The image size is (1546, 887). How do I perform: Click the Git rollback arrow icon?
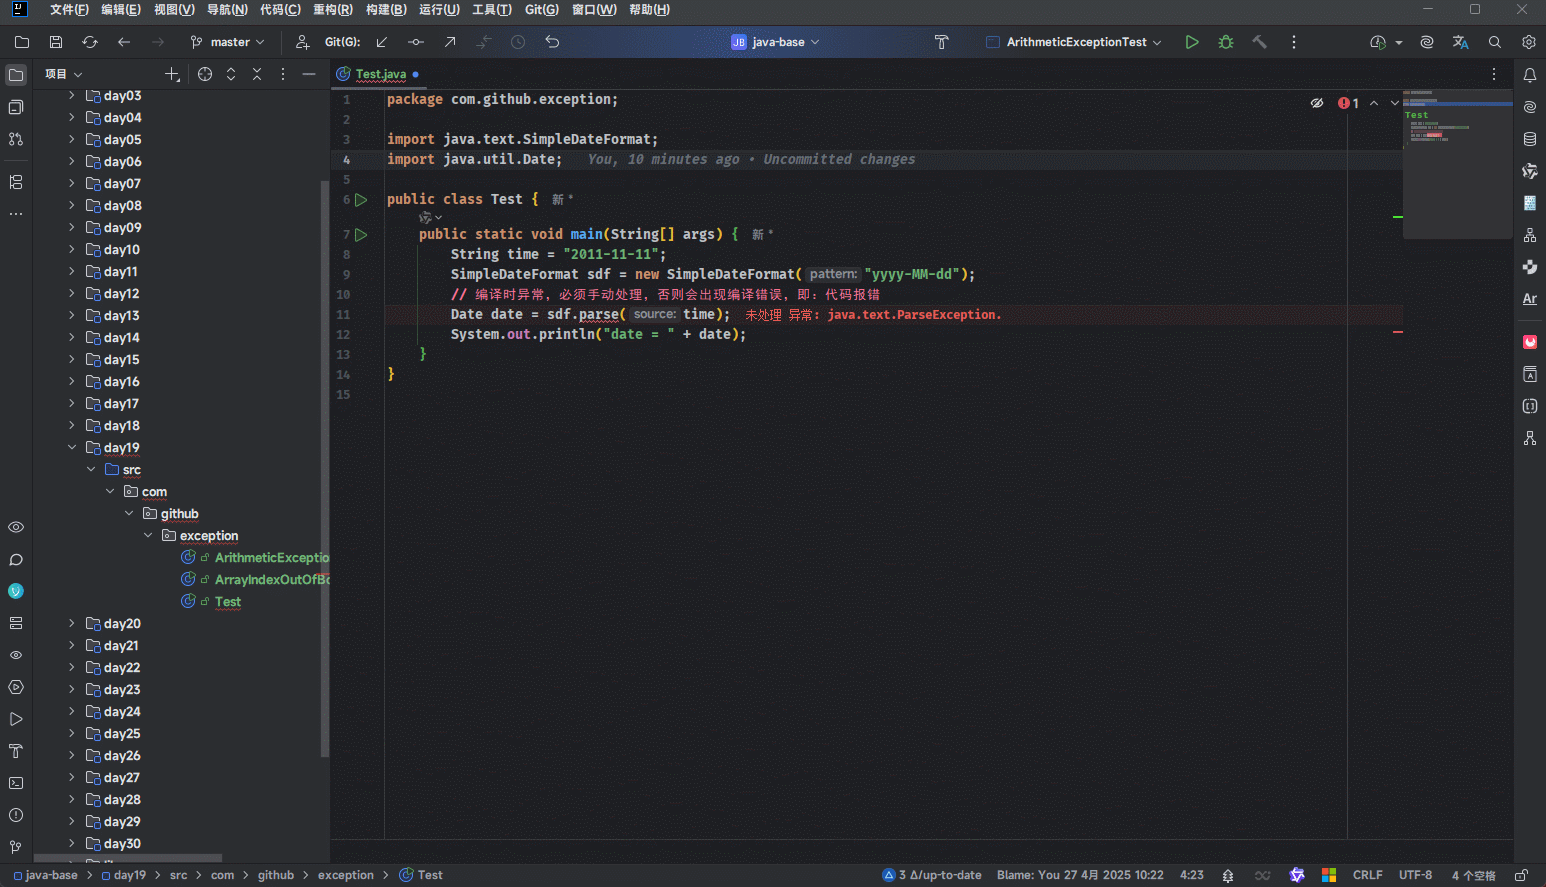552,42
